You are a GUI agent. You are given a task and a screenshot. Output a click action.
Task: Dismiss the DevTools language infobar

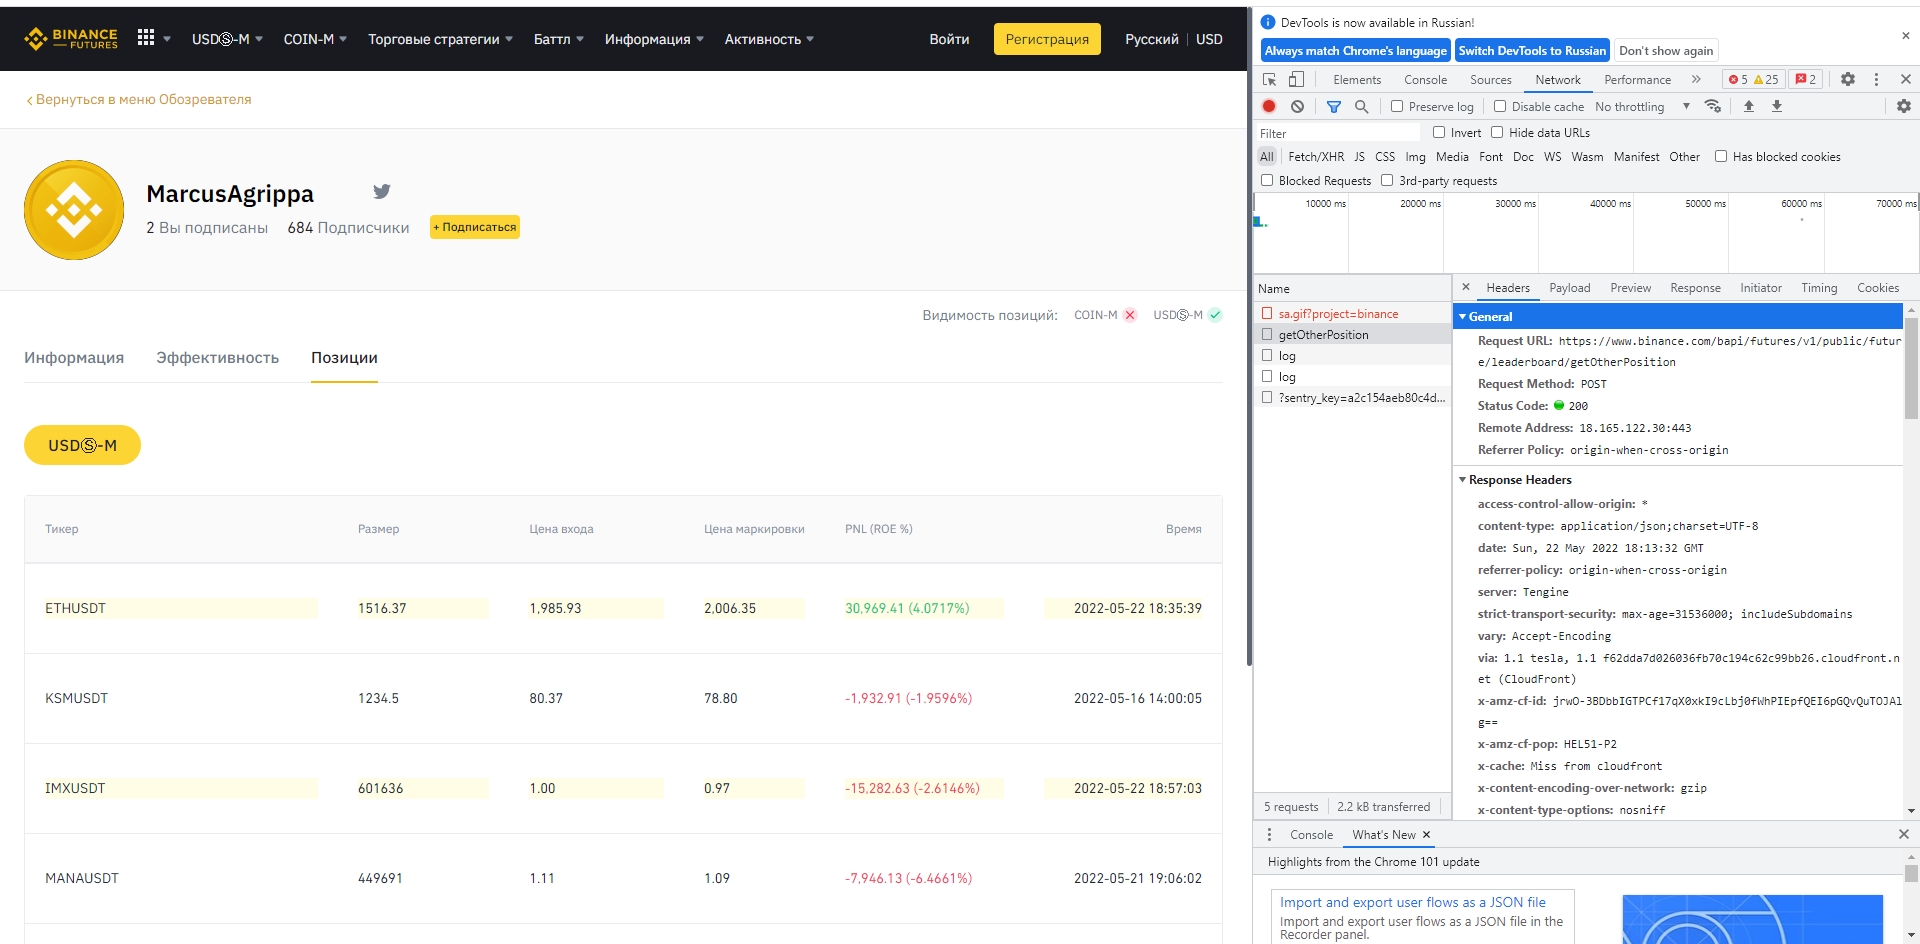(1905, 35)
